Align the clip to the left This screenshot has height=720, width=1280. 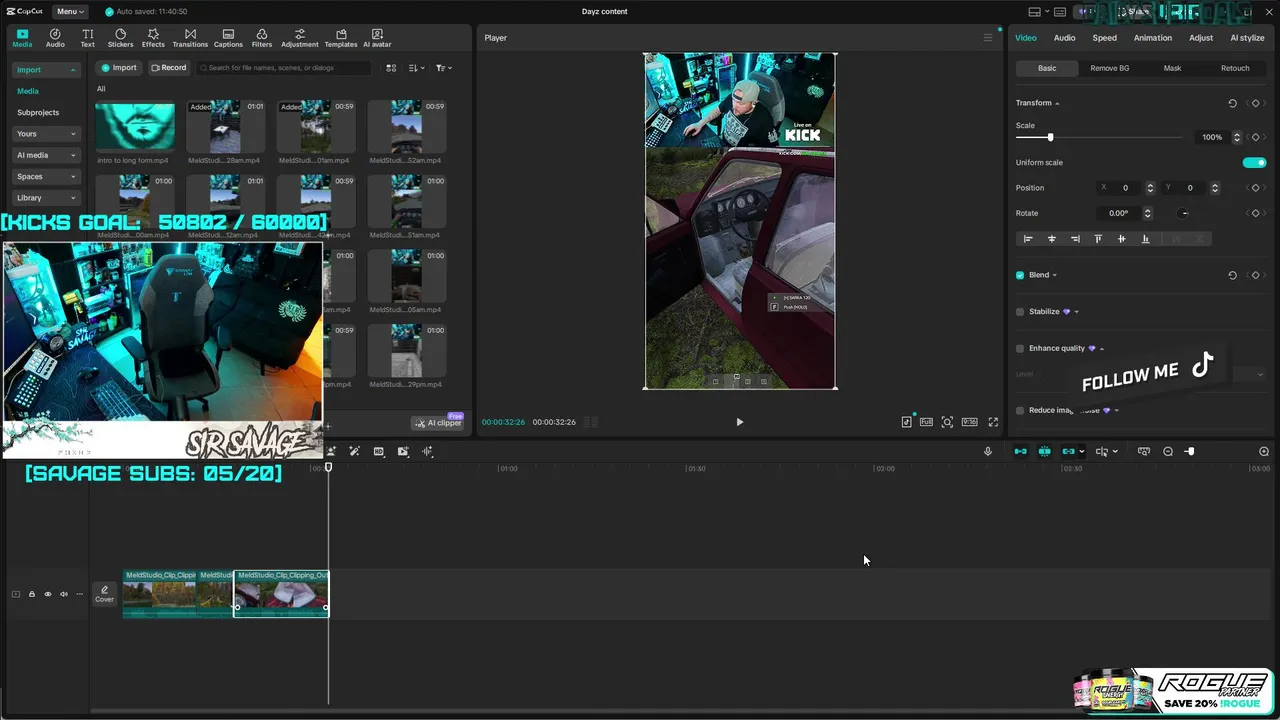tap(1028, 239)
